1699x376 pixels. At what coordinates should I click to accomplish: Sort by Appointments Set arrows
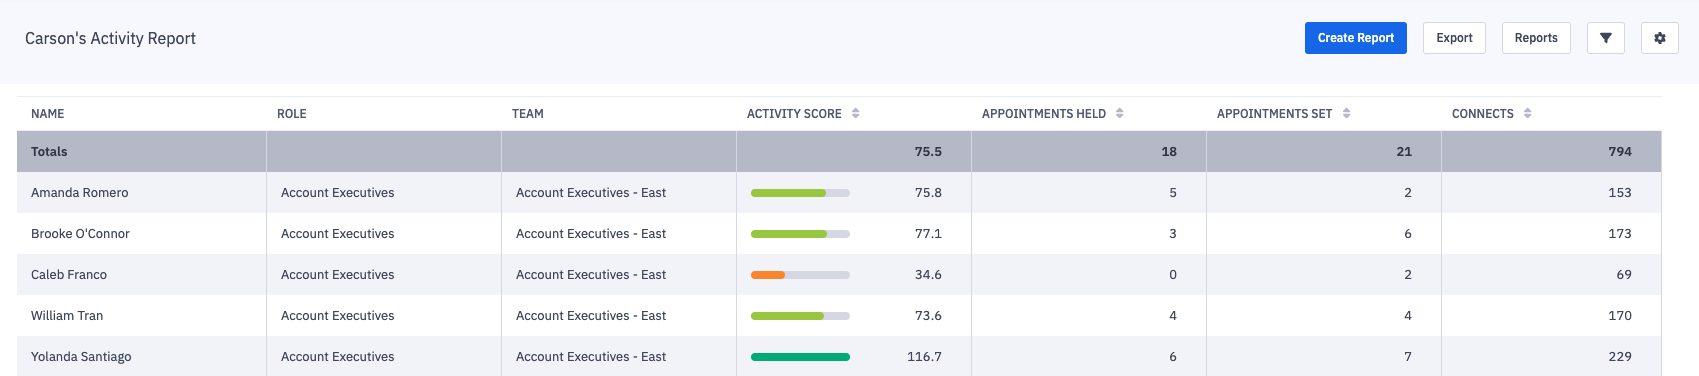(x=1347, y=114)
